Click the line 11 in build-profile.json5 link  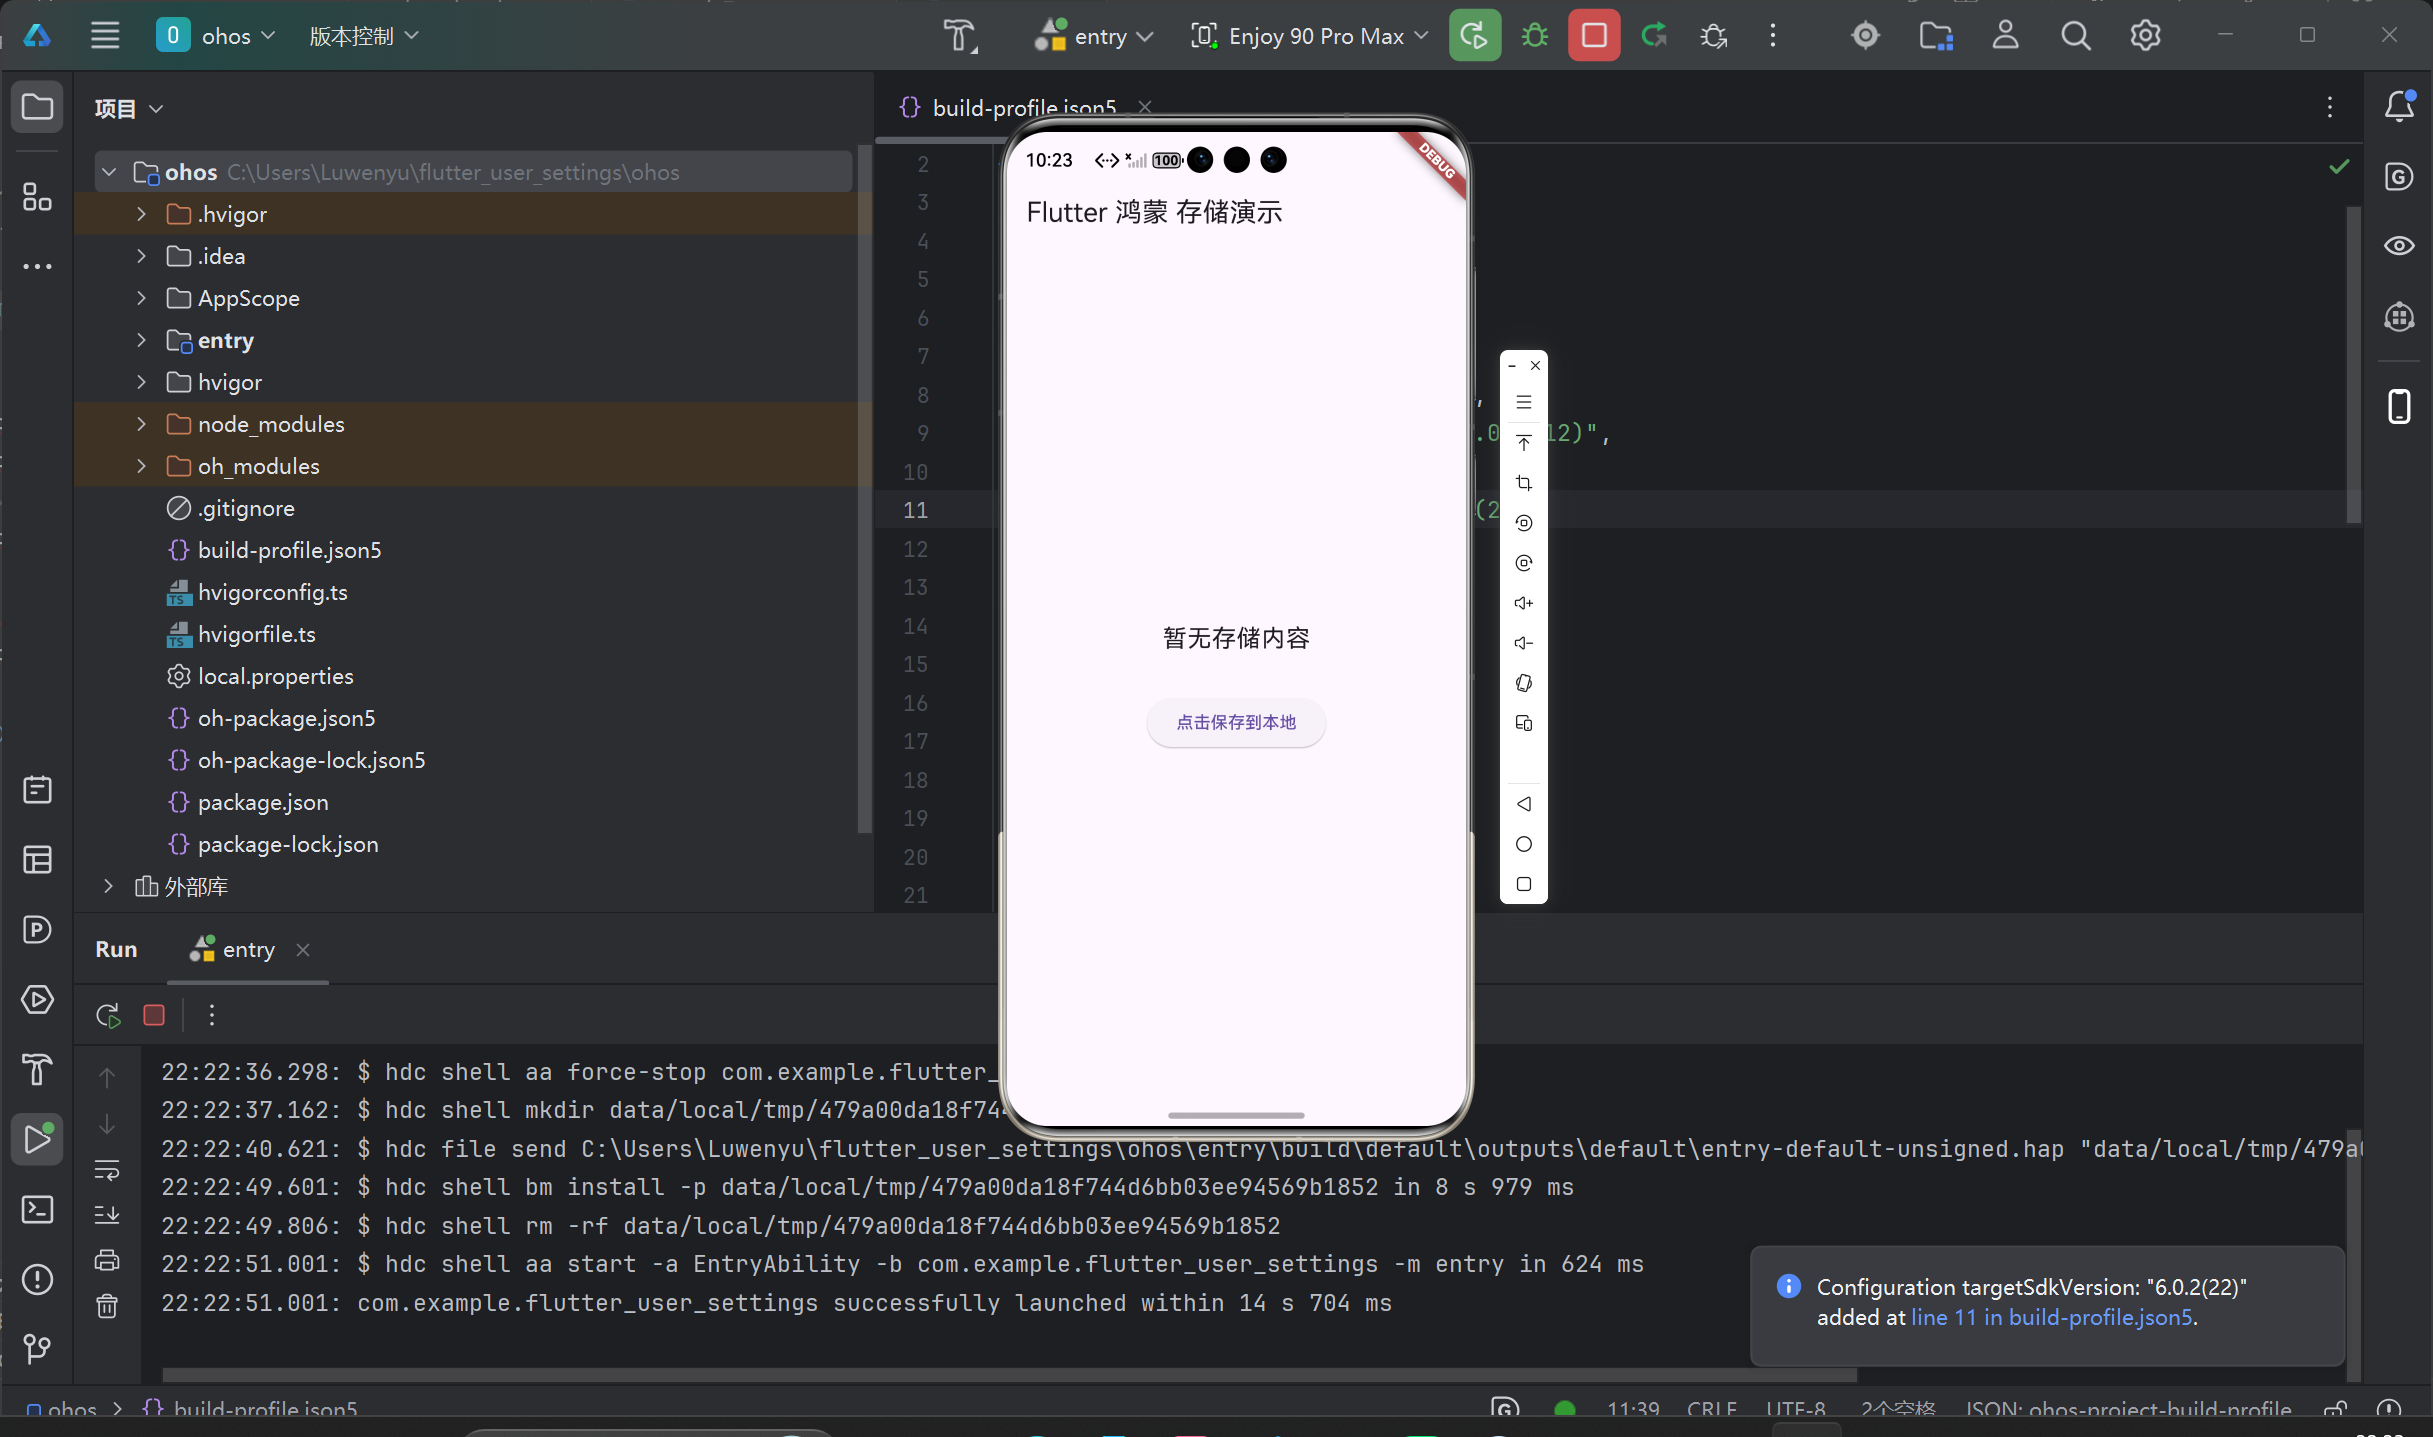pyautogui.click(x=2050, y=1317)
